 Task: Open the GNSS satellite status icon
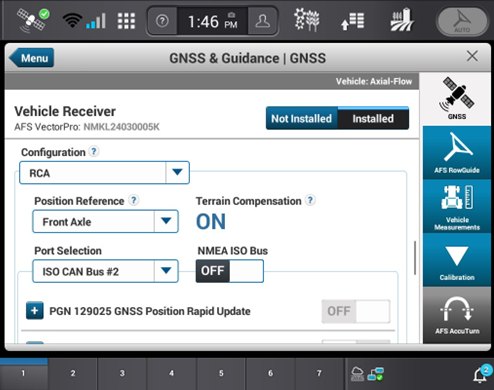pyautogui.click(x=33, y=21)
